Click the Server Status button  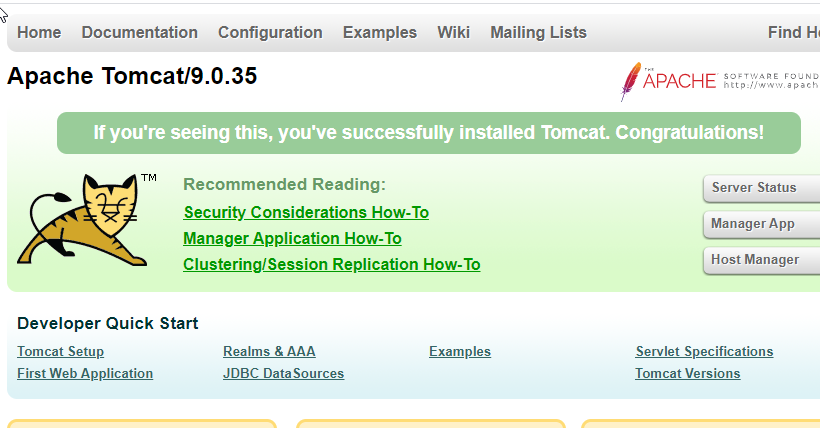tap(761, 188)
